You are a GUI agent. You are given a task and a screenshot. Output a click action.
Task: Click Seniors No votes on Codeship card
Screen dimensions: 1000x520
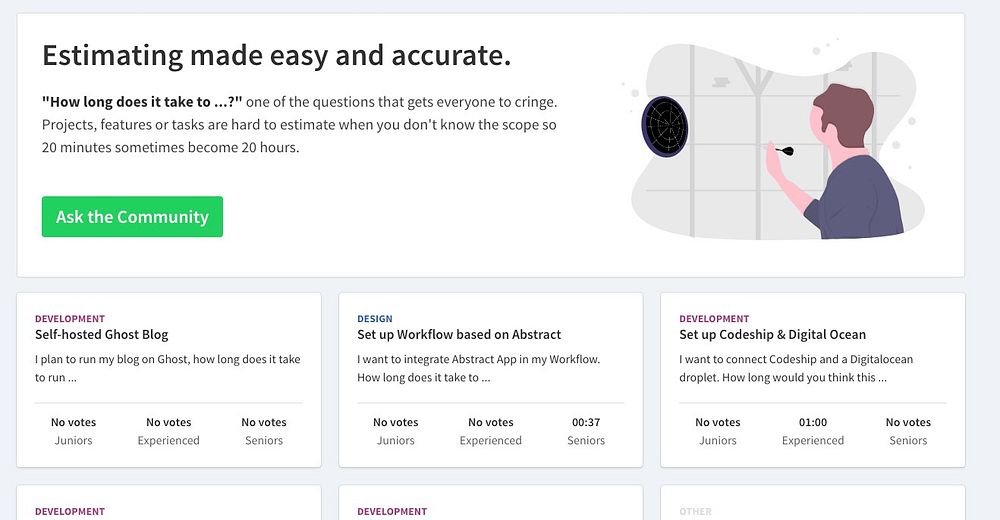coord(908,431)
